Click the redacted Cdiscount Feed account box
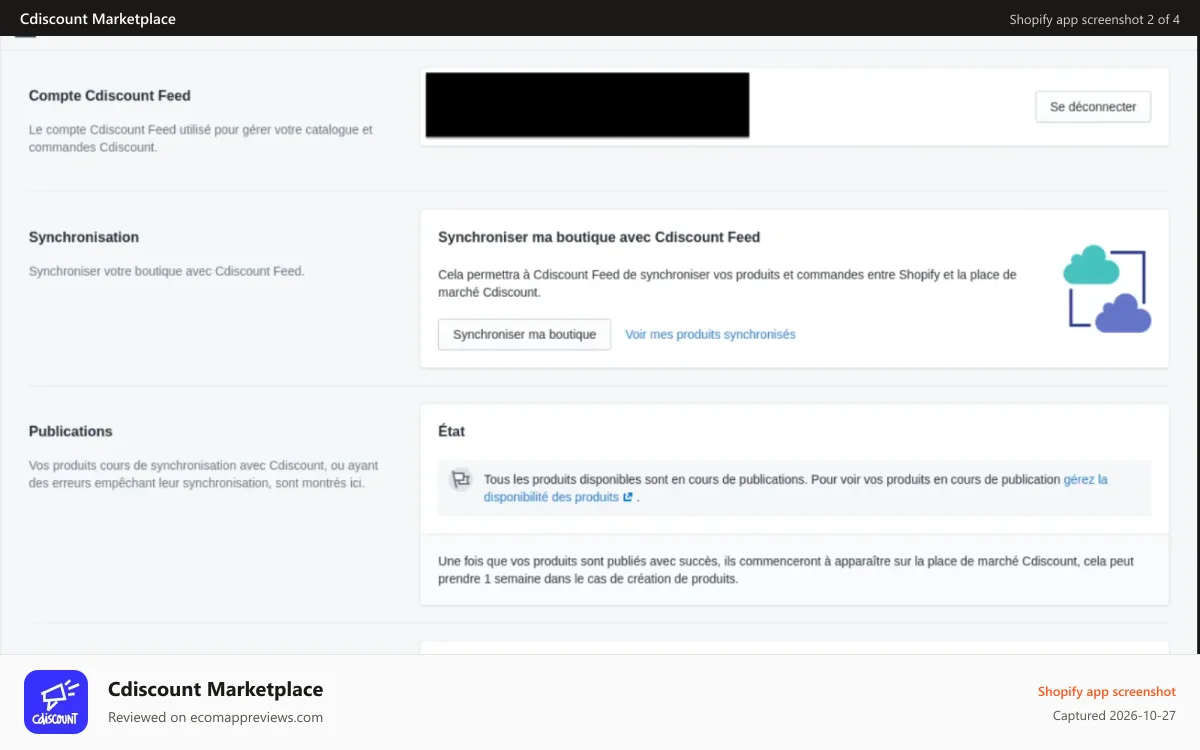Image resolution: width=1200 pixels, height=750 pixels. tap(587, 105)
